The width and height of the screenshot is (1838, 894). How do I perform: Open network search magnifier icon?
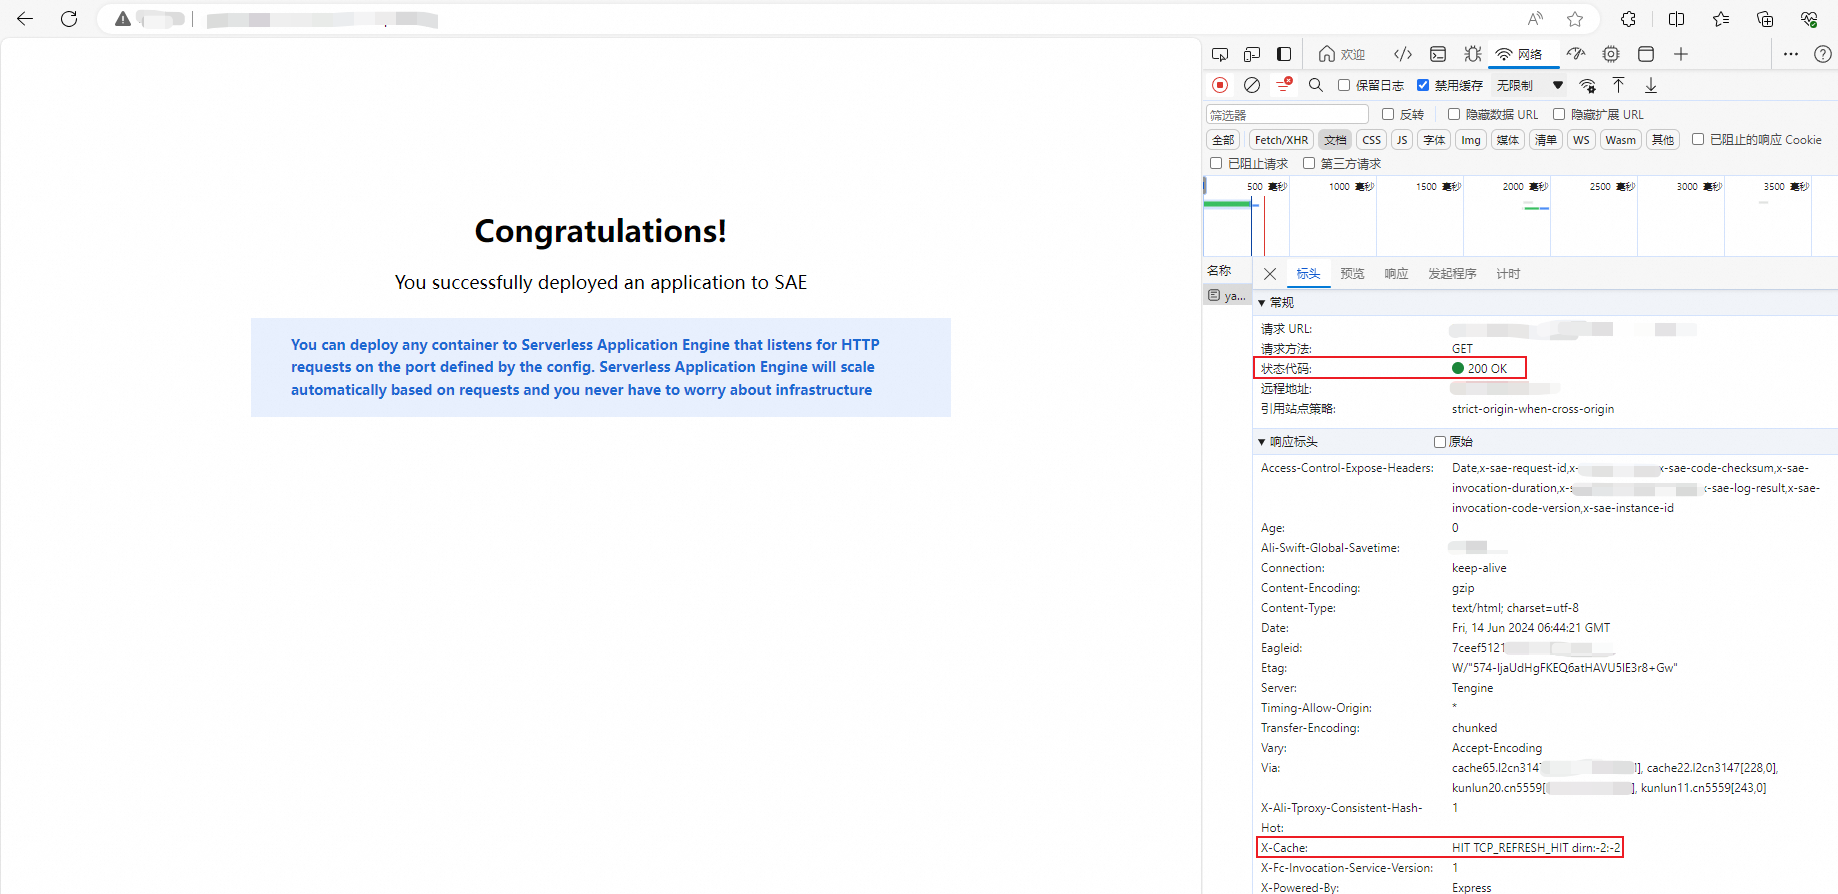[1316, 85]
